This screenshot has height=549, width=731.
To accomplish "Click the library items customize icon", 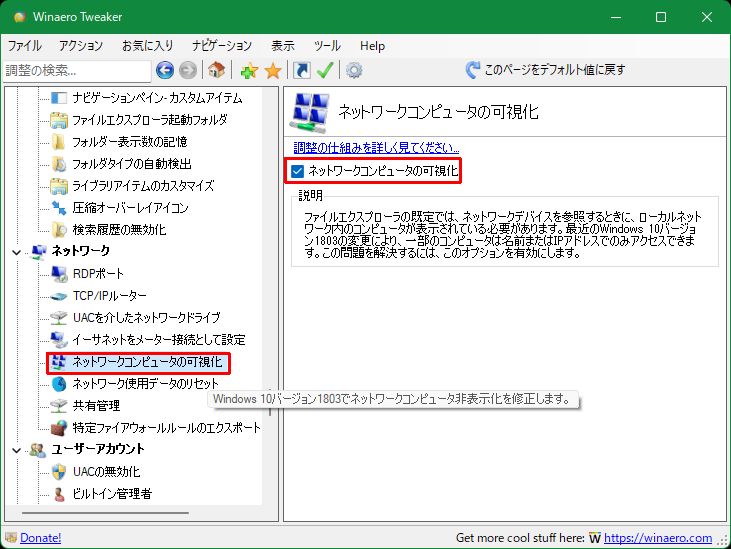I will pos(59,186).
